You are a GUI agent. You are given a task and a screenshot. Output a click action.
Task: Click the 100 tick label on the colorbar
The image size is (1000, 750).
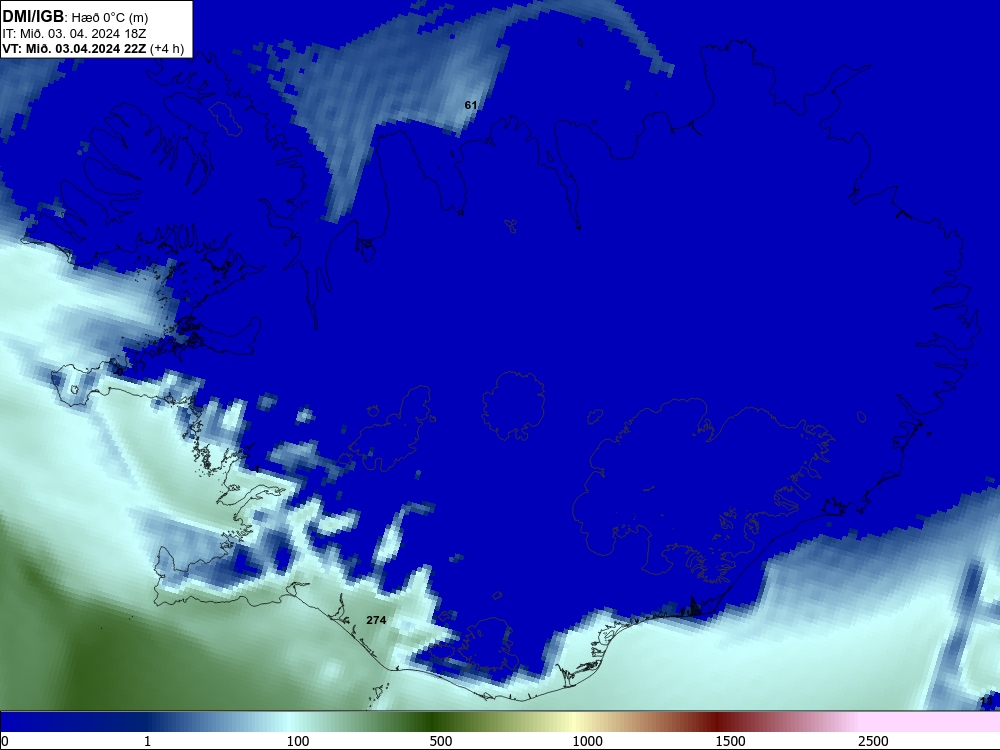click(298, 741)
